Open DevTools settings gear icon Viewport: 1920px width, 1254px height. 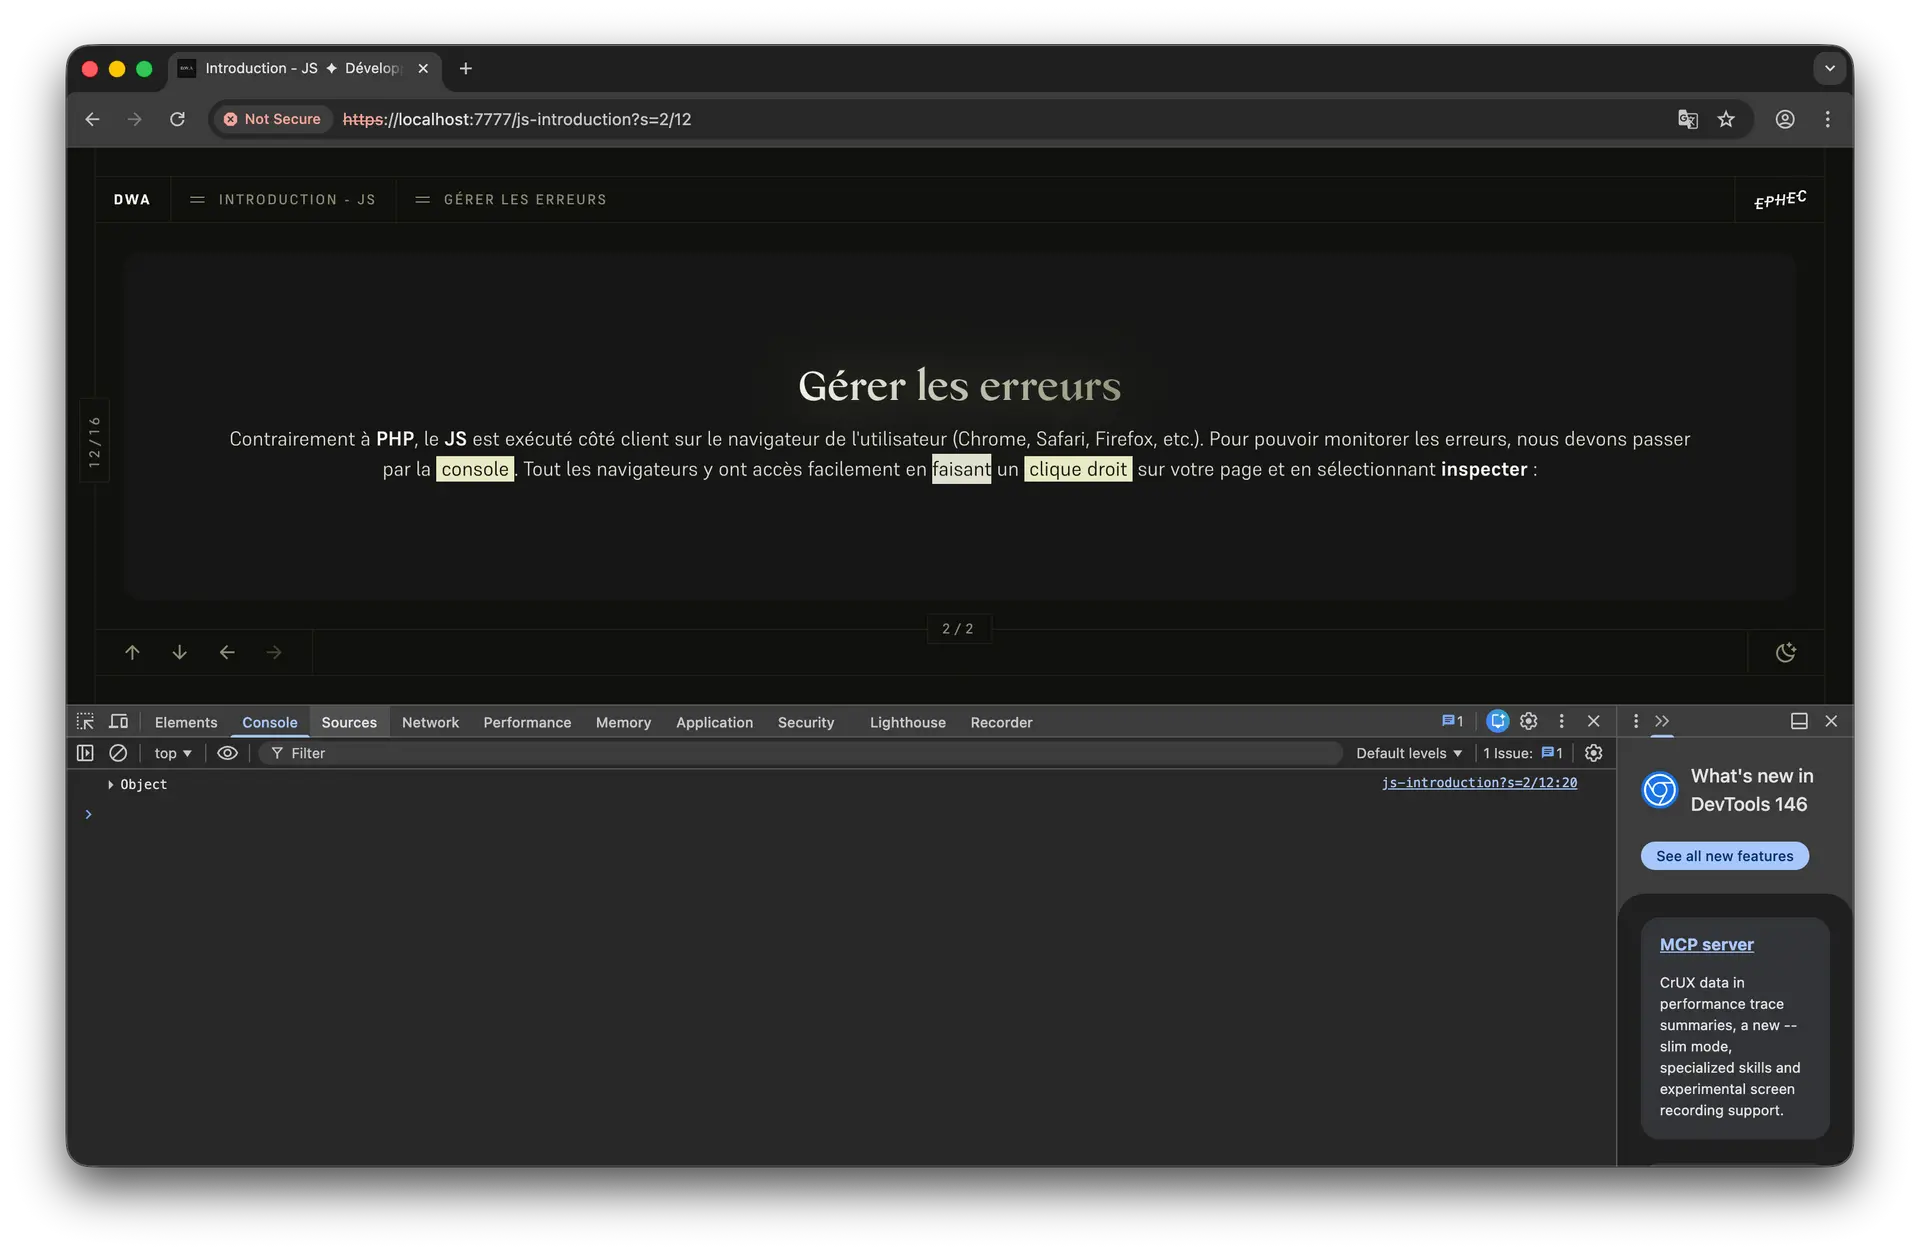(1529, 721)
